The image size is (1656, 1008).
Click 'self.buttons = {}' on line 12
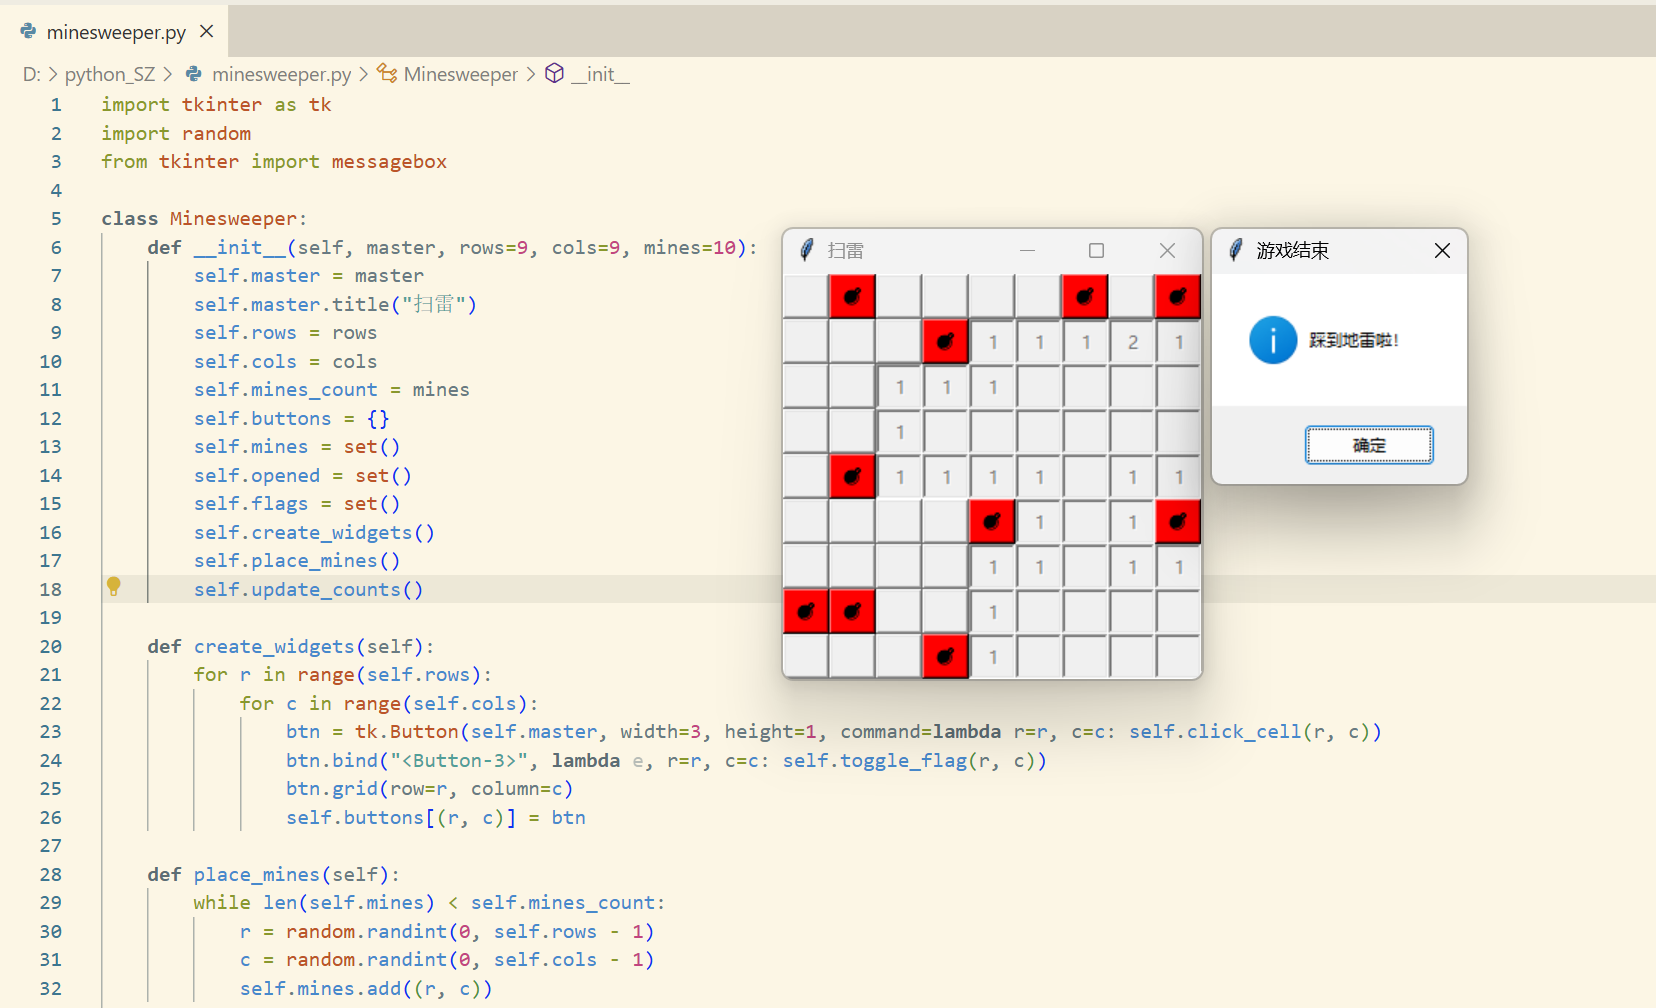coord(292,418)
